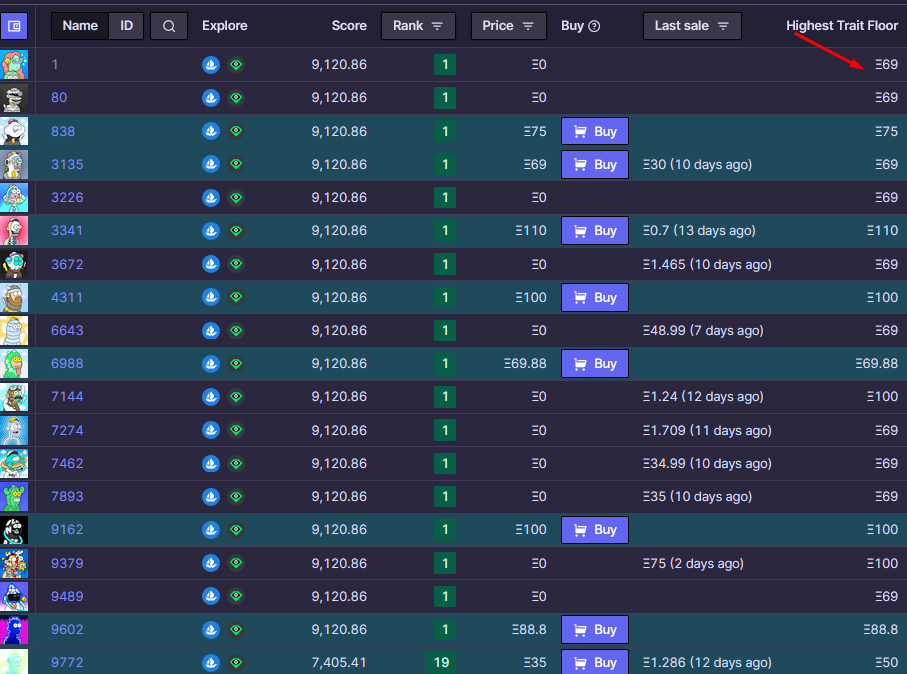Click the Explore column header
This screenshot has height=674, width=907.
pos(224,26)
